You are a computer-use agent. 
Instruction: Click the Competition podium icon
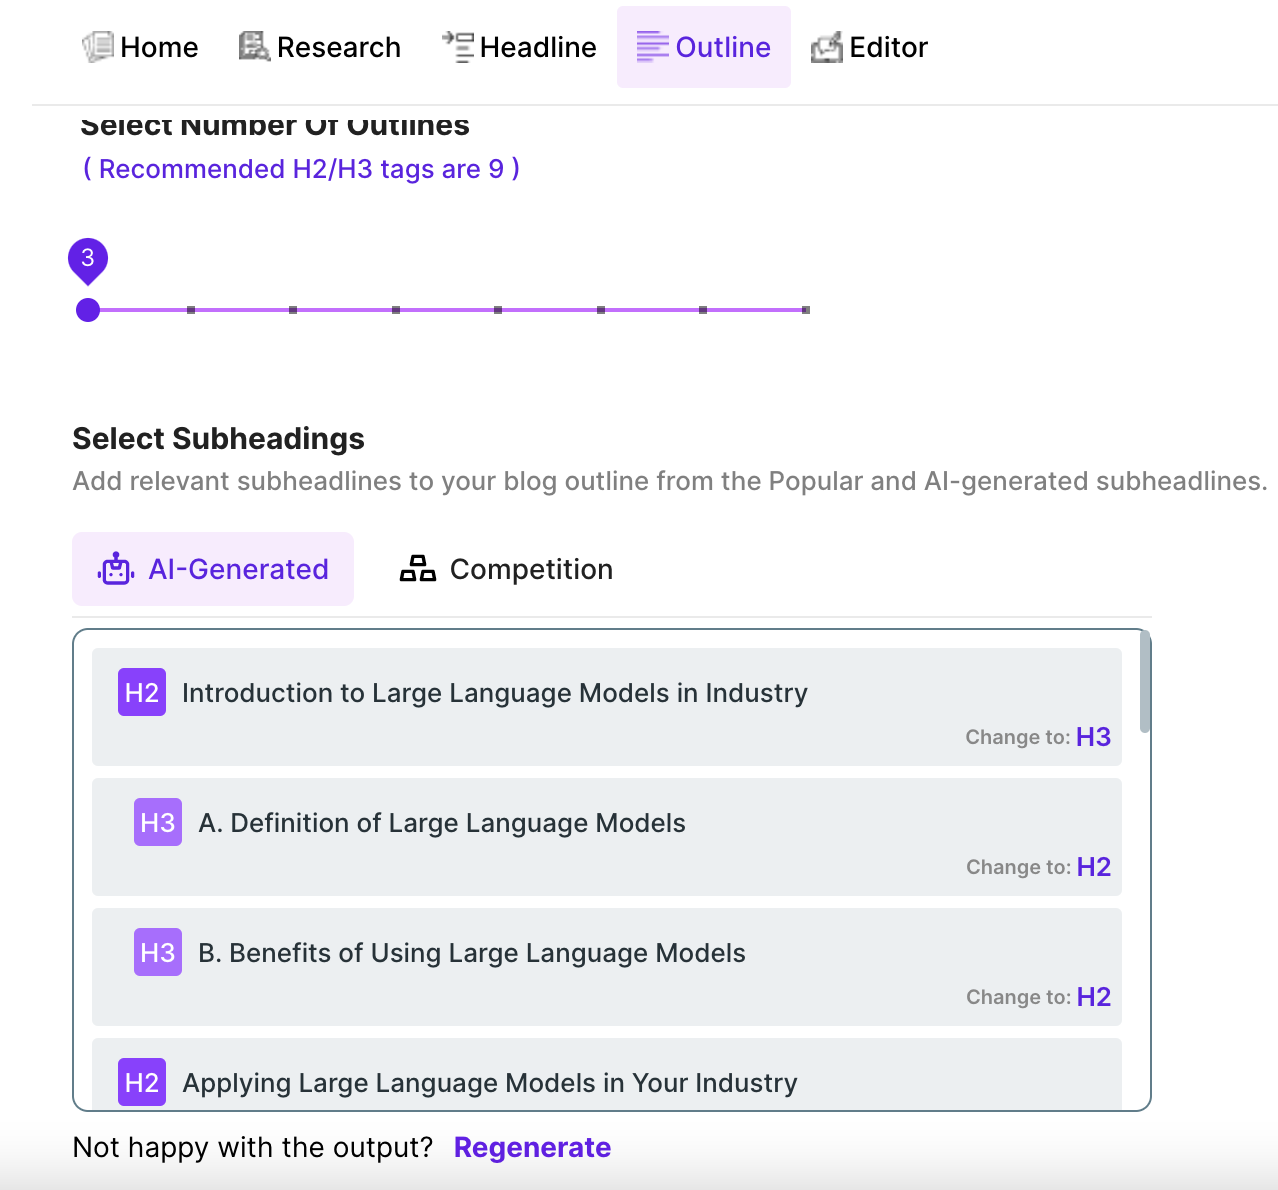click(x=417, y=569)
